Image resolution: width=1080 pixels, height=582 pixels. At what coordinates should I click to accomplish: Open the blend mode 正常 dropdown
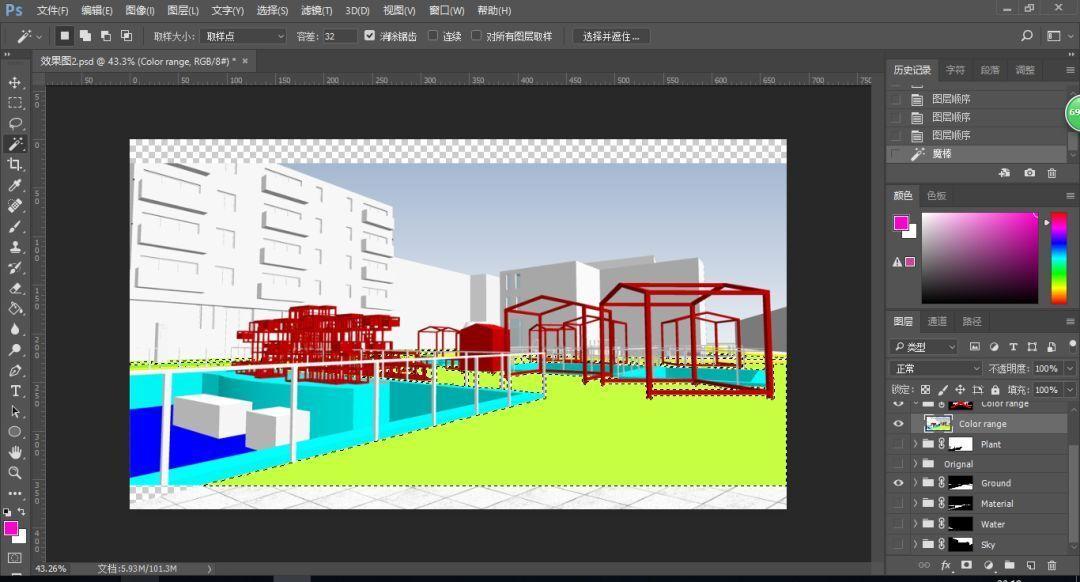(x=935, y=368)
